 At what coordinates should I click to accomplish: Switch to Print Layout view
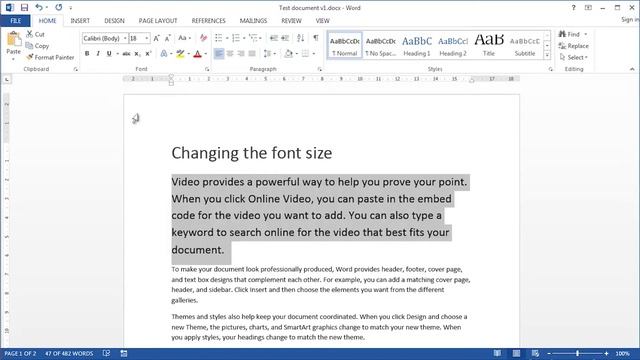[x=516, y=353]
